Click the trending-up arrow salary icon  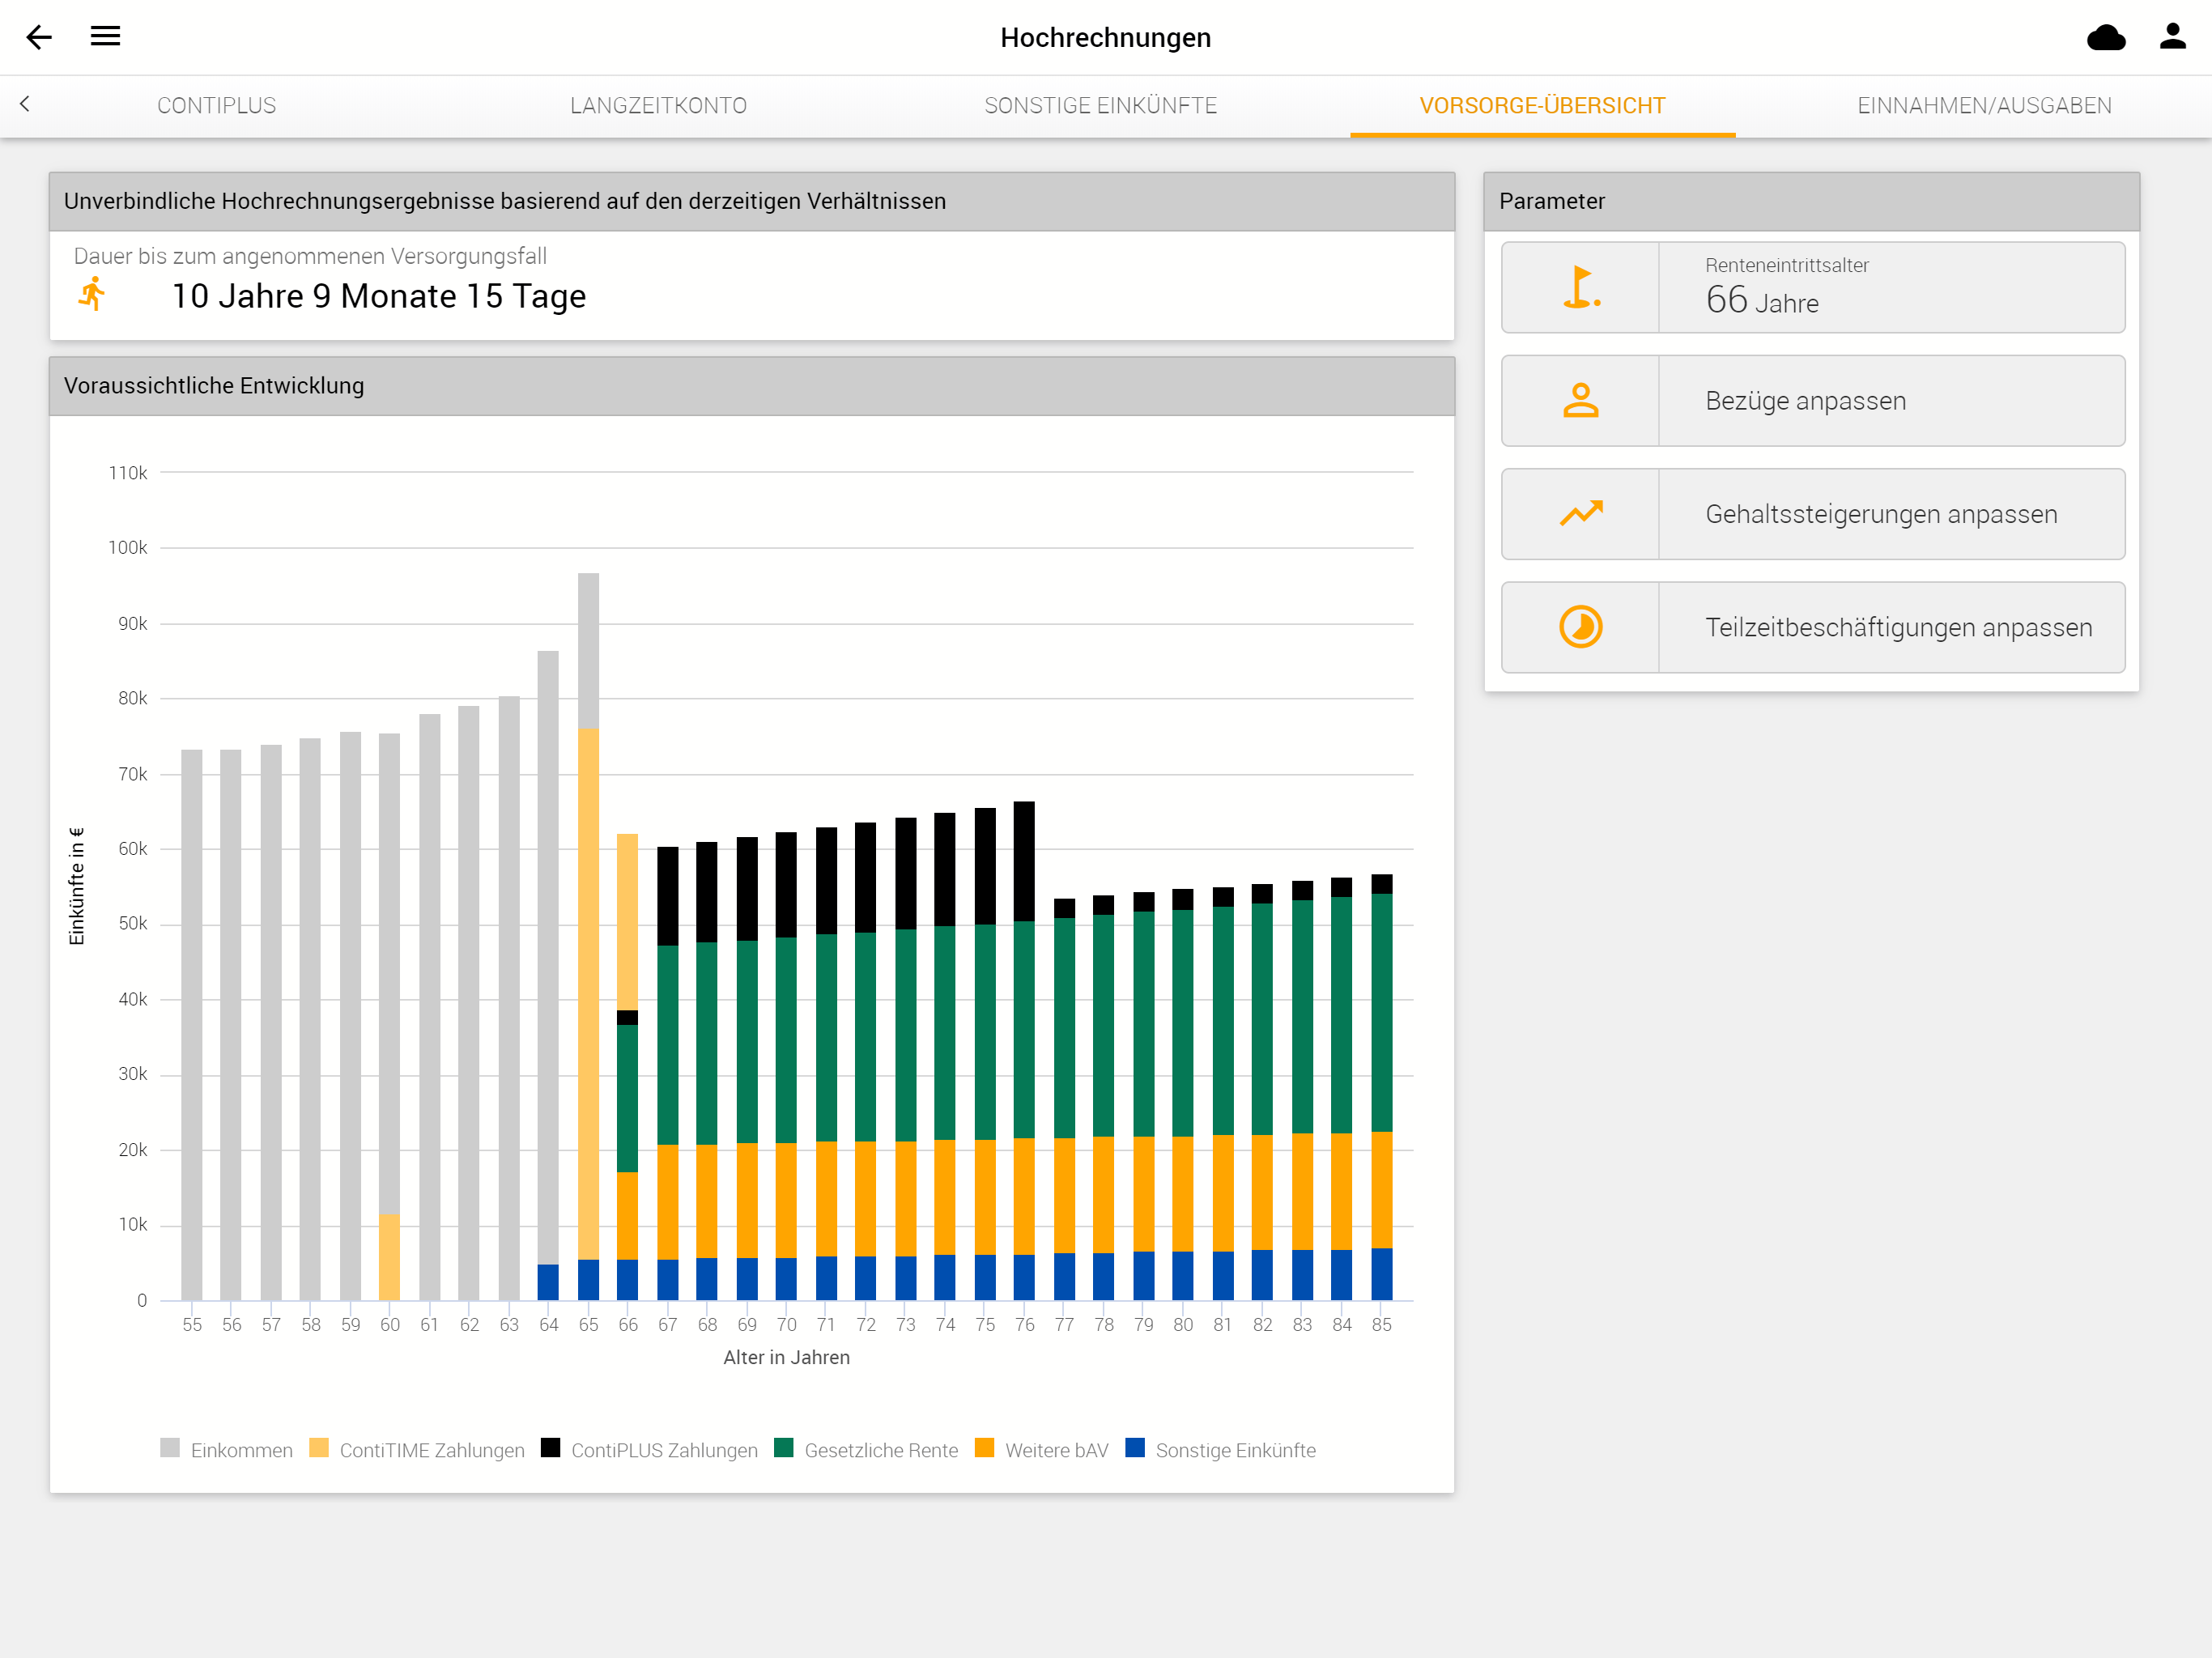(1581, 513)
